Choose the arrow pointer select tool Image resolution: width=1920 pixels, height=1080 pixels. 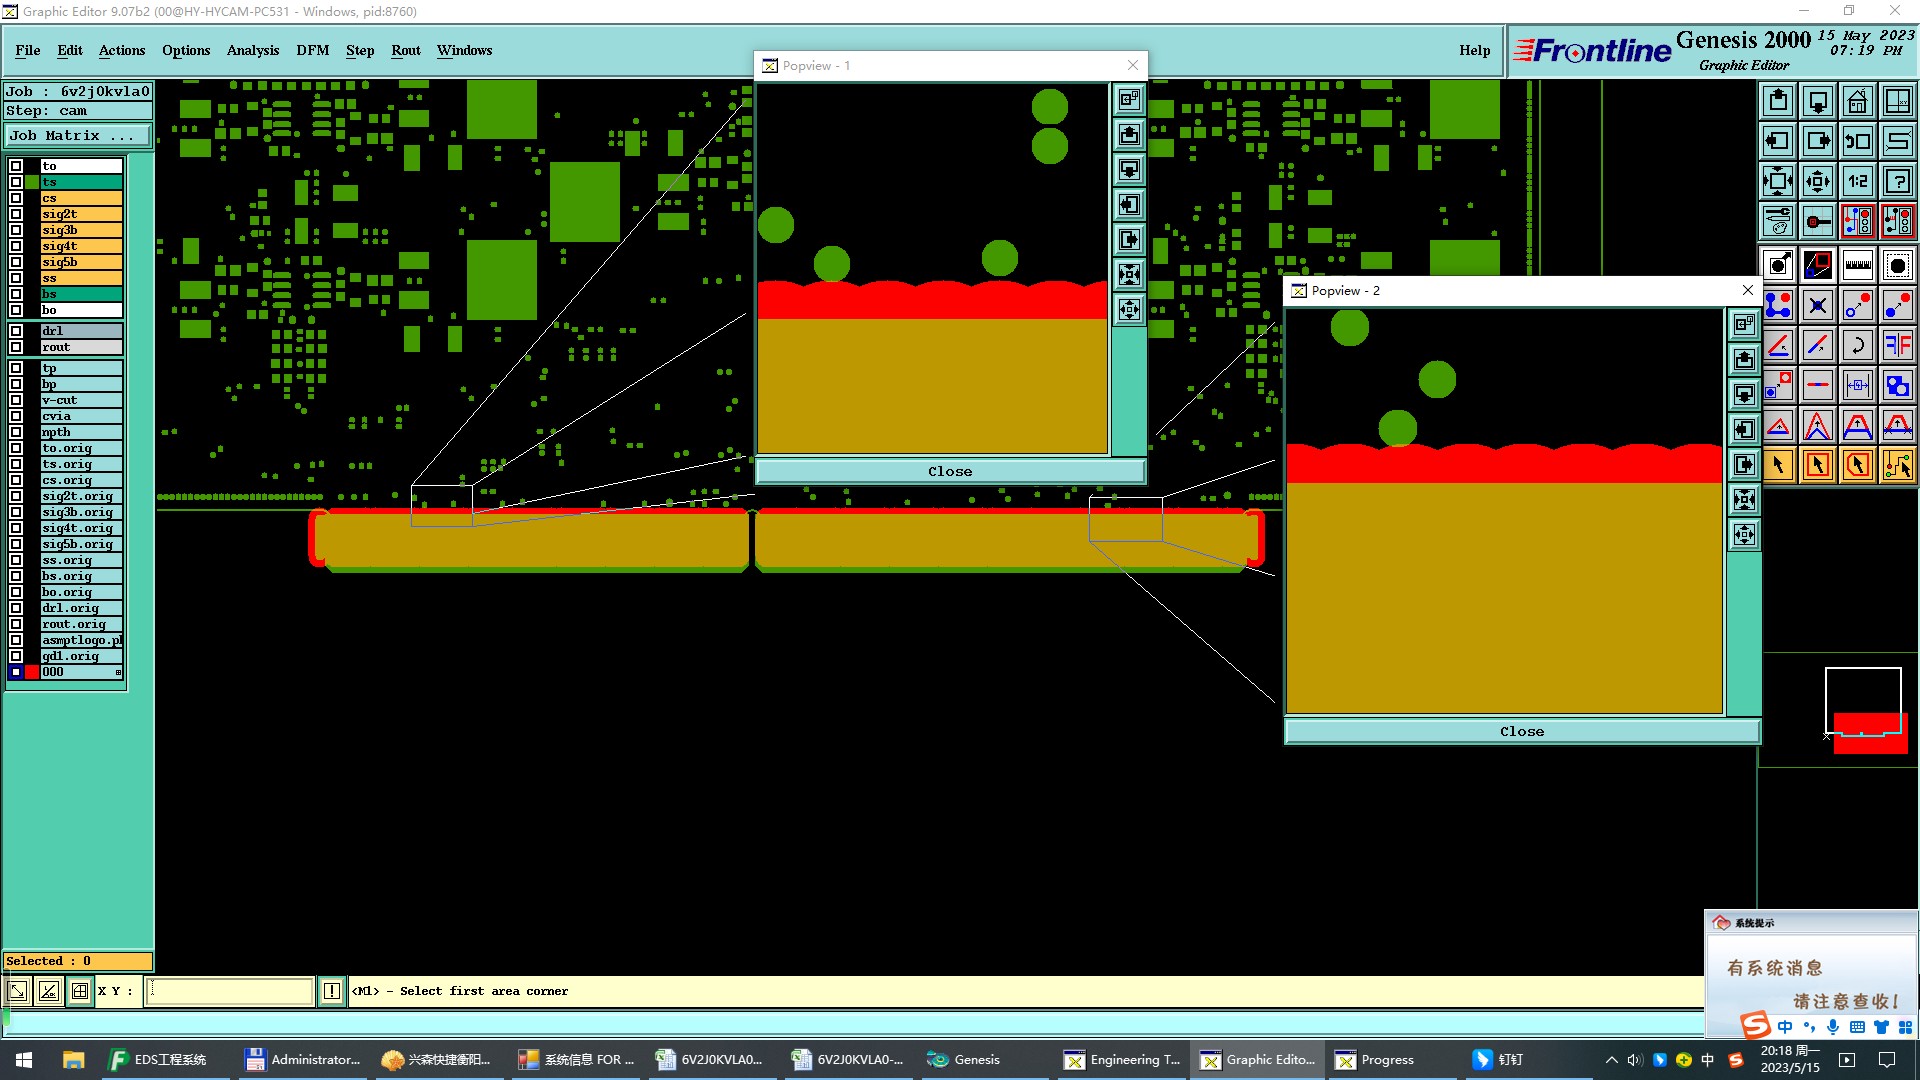1778,465
